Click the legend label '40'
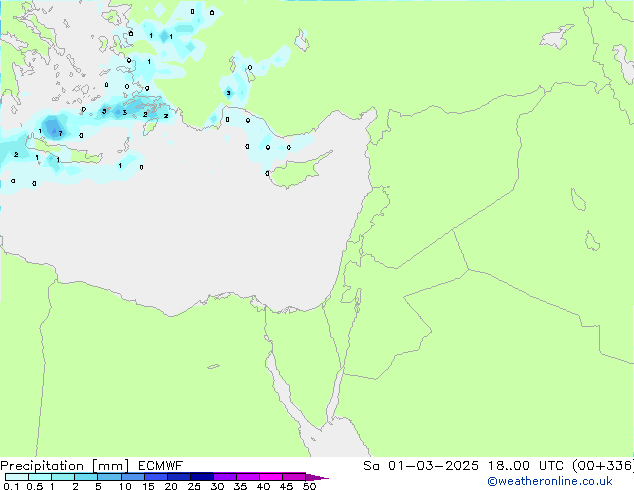This screenshot has height=490, width=634. pos(263,486)
